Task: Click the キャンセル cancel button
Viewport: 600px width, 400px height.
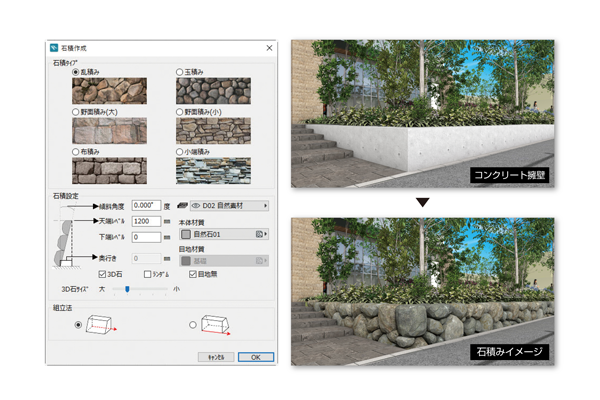Action: coord(218,356)
